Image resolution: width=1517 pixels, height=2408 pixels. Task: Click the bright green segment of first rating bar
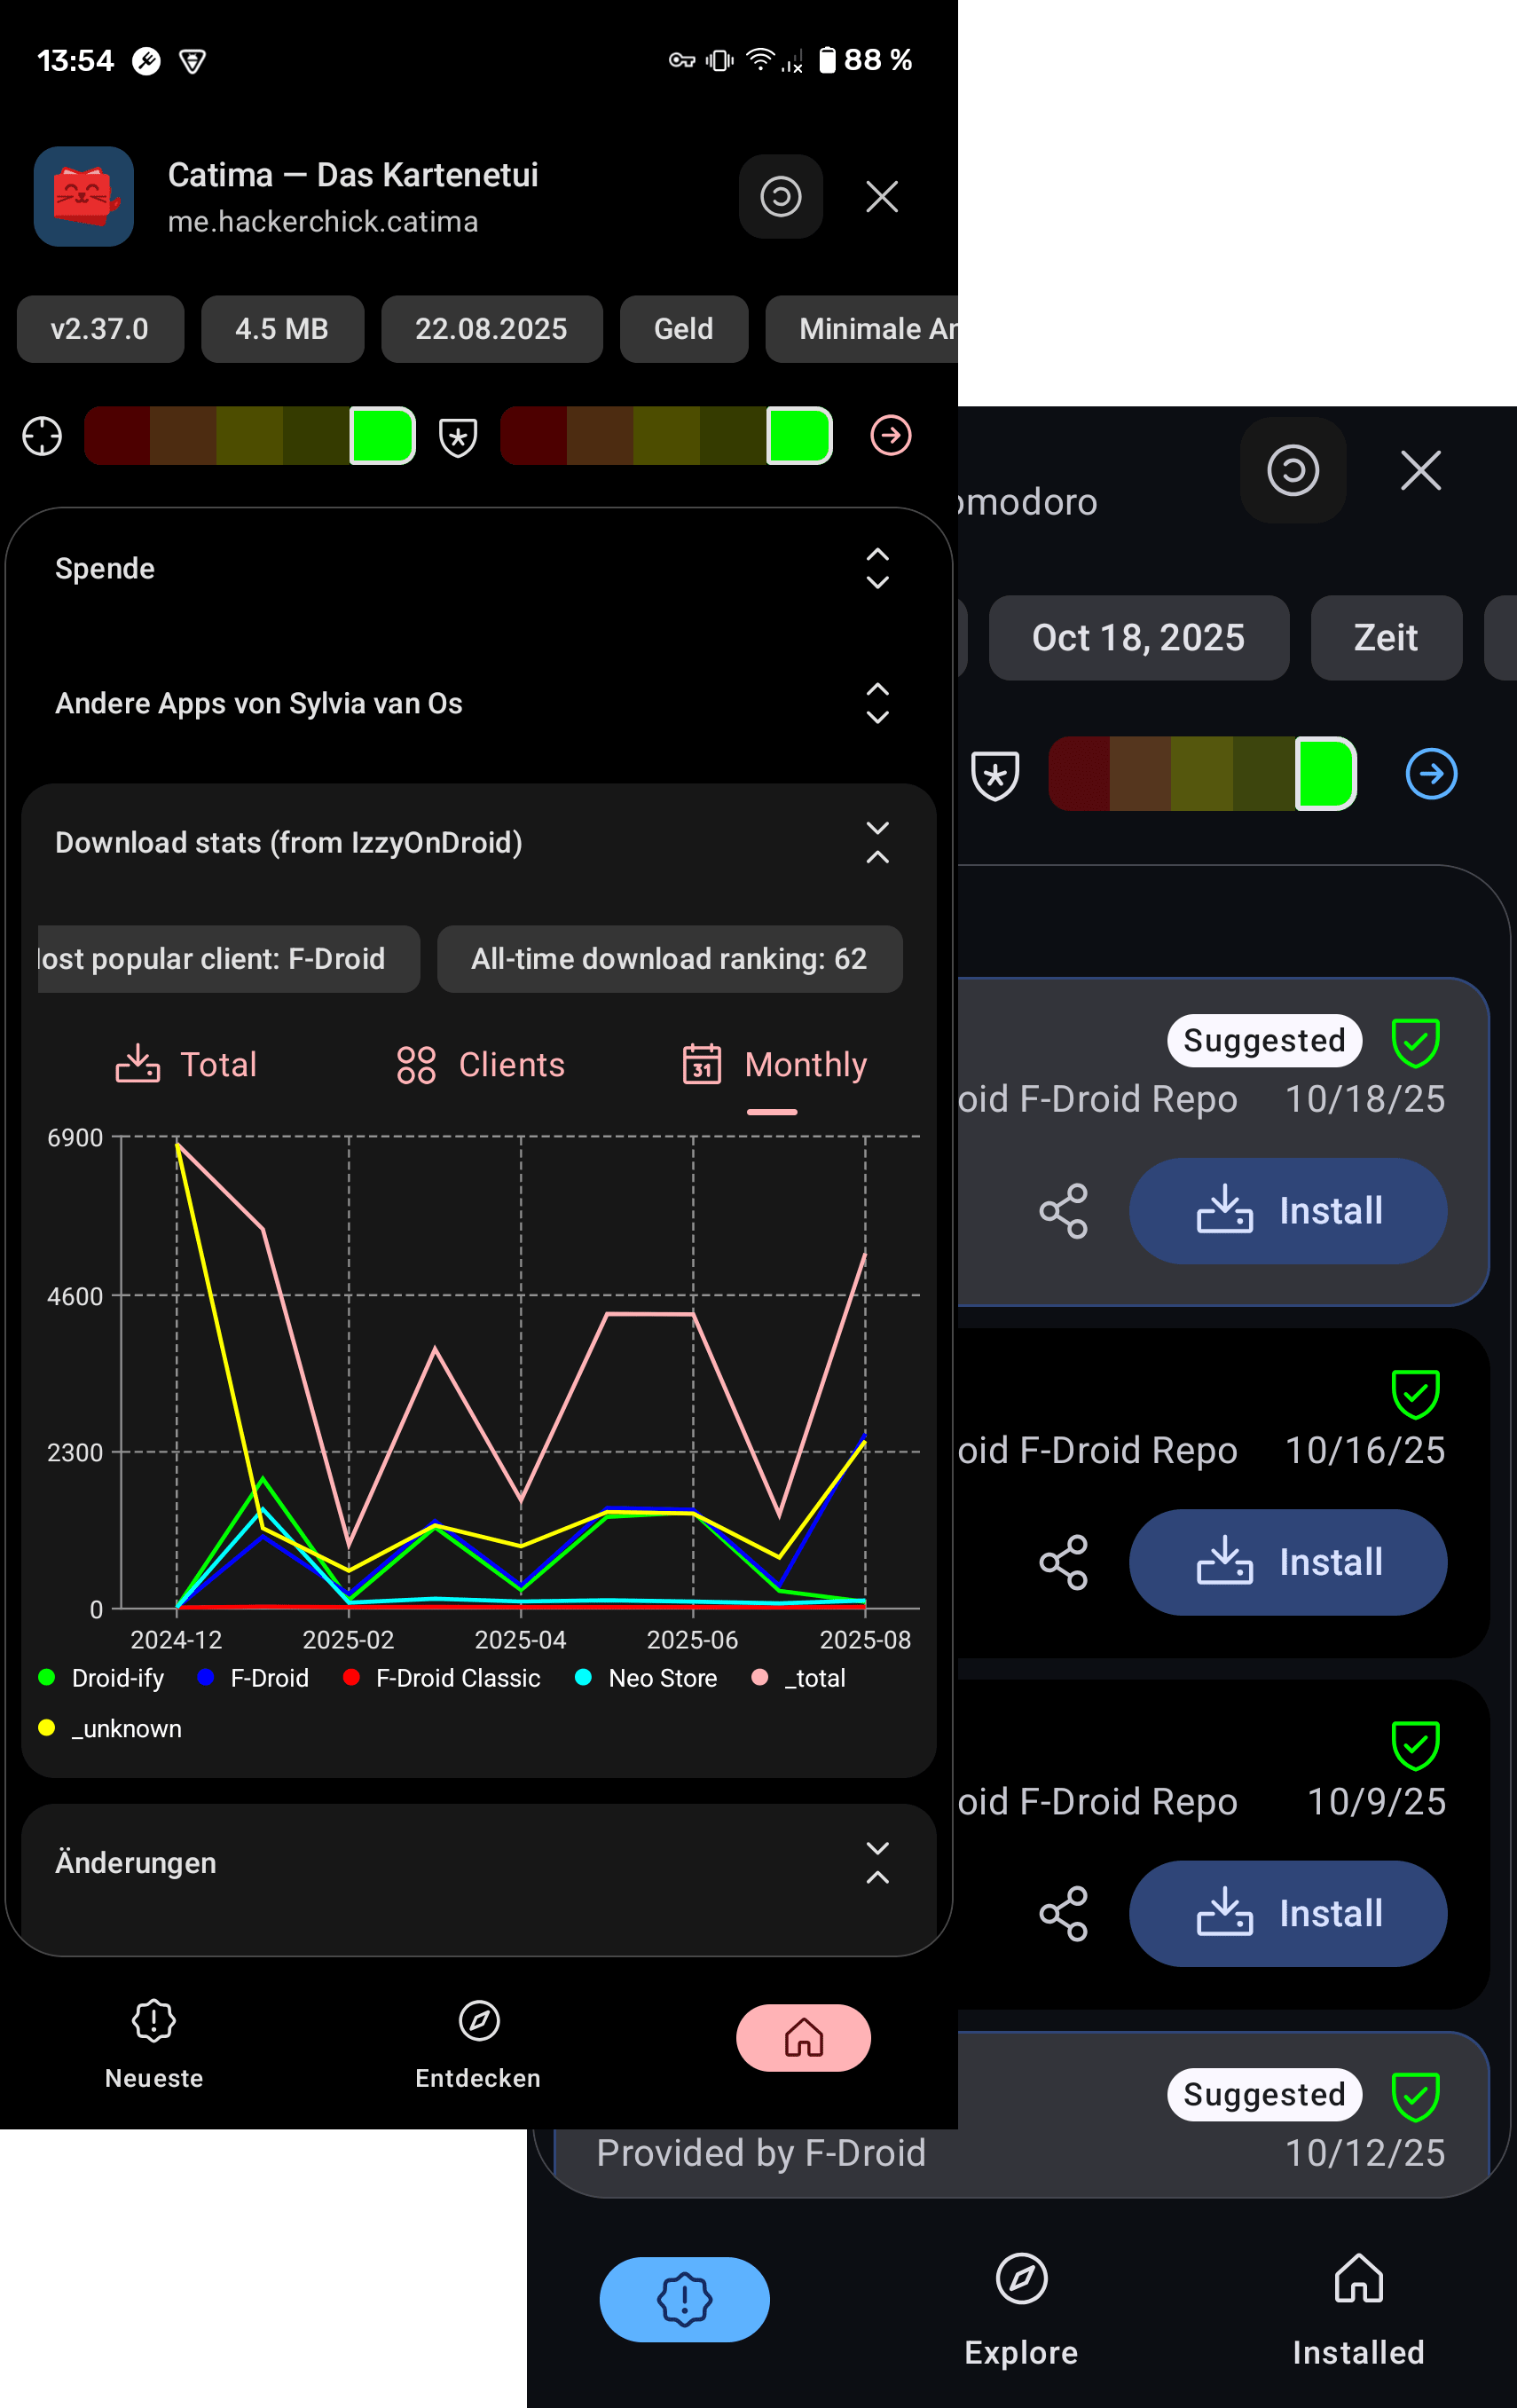pyautogui.click(x=382, y=436)
